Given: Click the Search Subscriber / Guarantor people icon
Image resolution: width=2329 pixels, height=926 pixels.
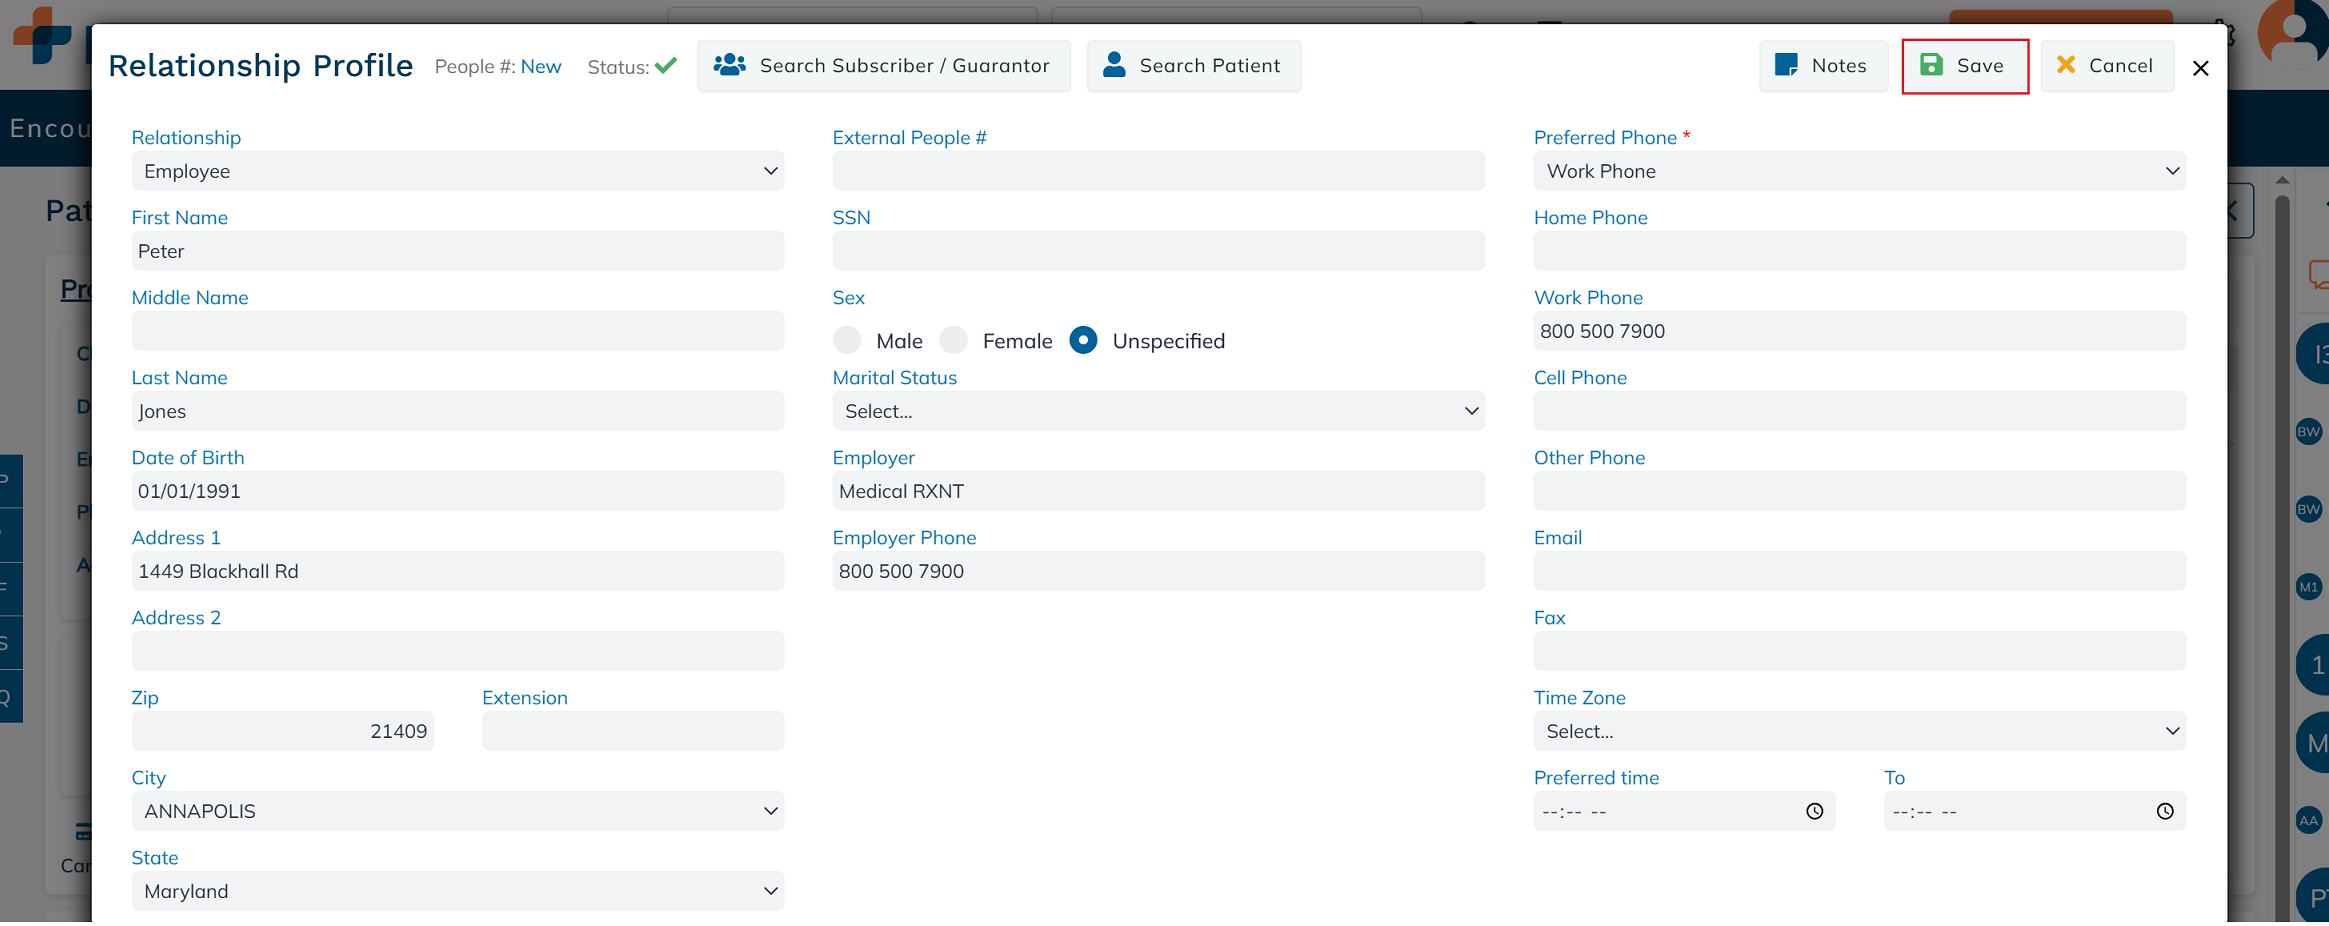Looking at the screenshot, I should 729,65.
